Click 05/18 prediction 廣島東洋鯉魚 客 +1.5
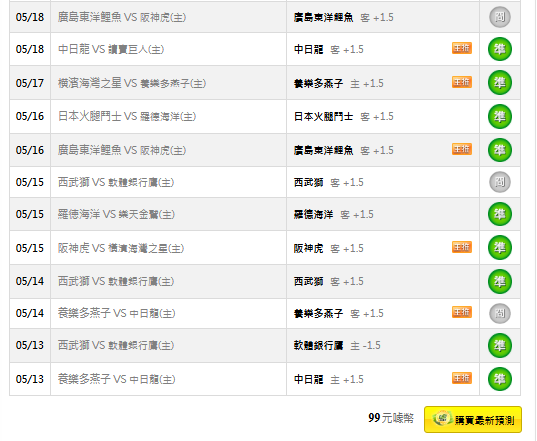This screenshot has height=441, width=537. click(344, 17)
